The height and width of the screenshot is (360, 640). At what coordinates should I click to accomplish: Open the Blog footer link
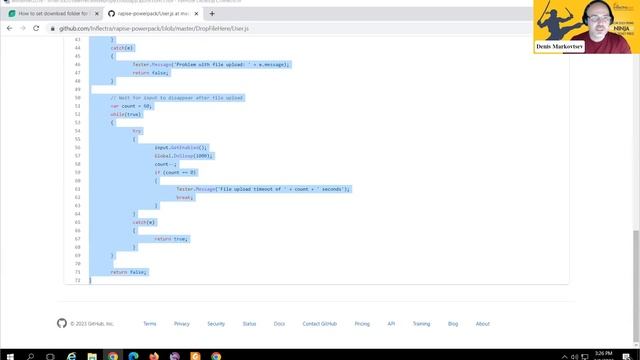click(x=453, y=324)
